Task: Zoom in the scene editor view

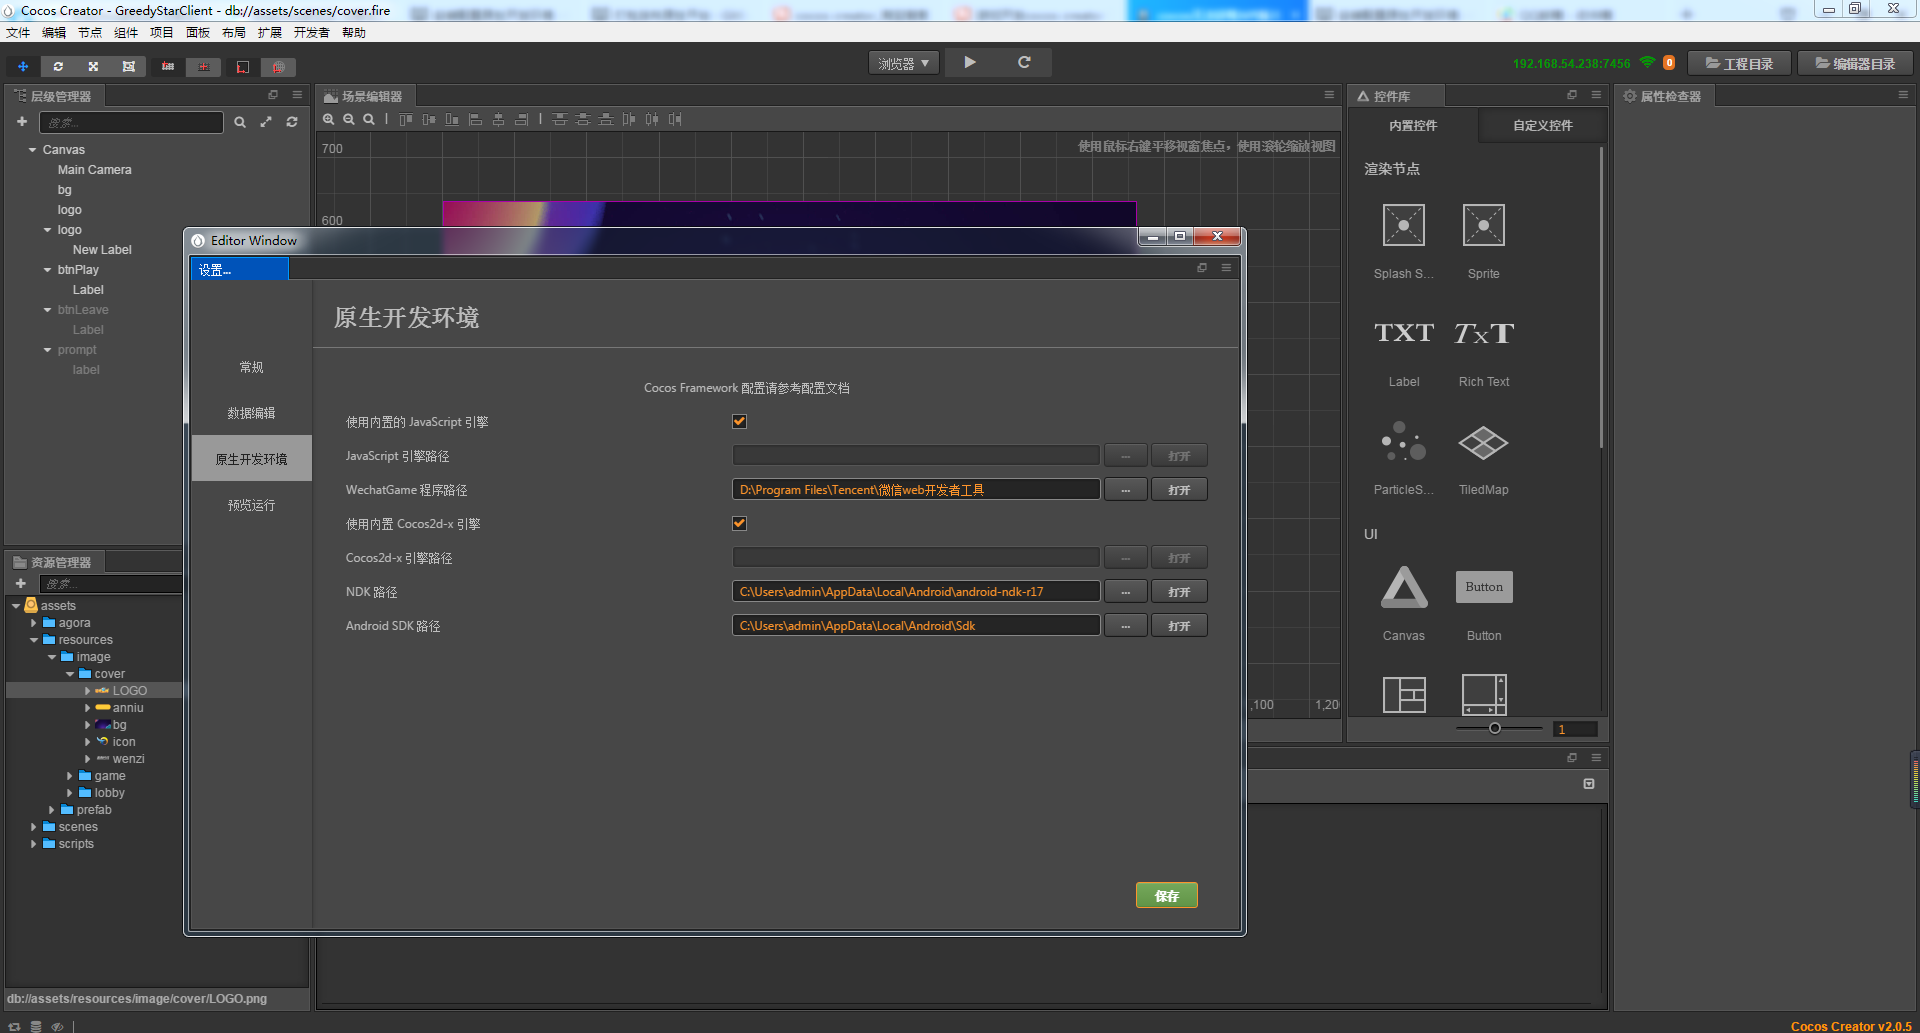Action: (x=329, y=119)
